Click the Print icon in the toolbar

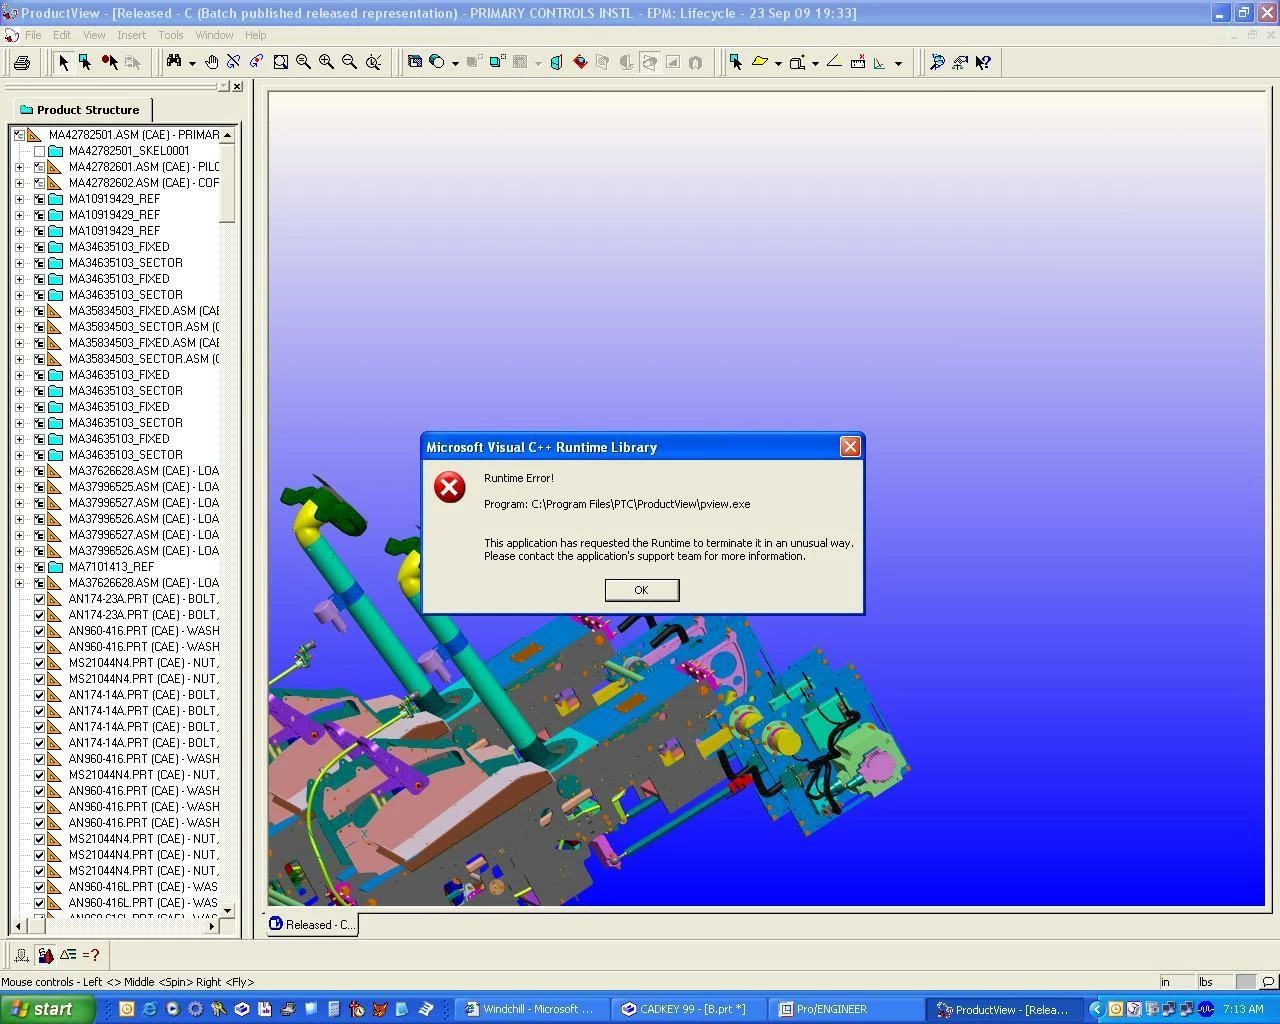[x=21, y=62]
